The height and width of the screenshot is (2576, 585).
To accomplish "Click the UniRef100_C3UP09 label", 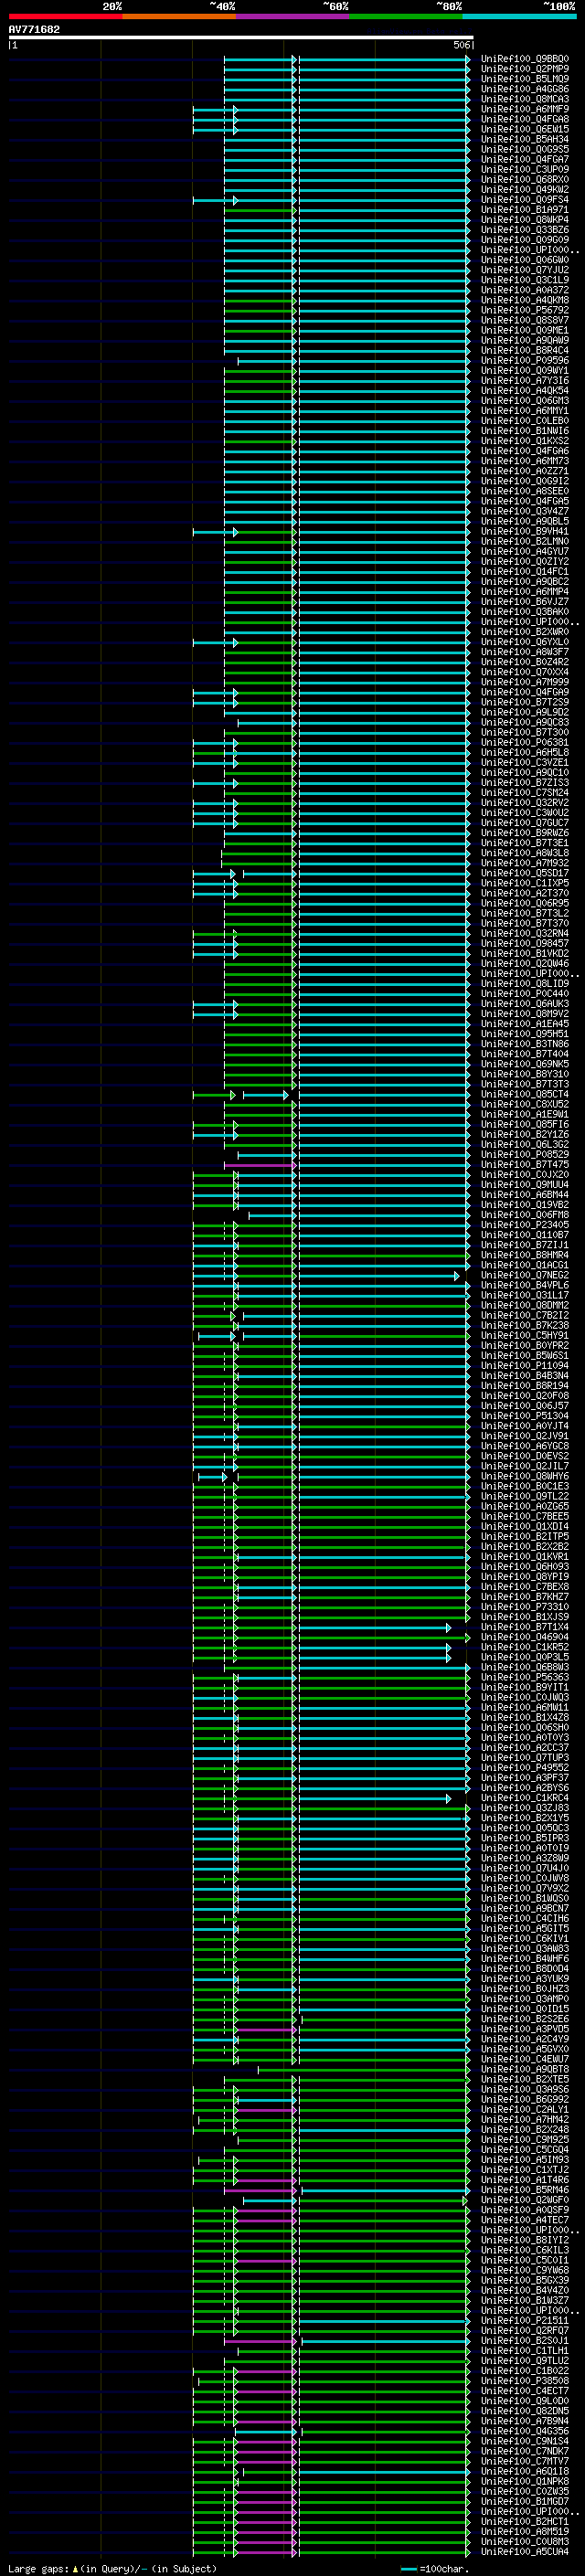I will [525, 169].
